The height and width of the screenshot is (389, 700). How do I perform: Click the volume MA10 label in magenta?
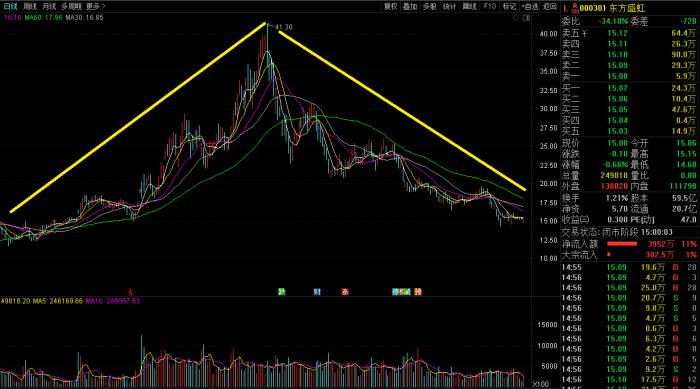pyautogui.click(x=112, y=301)
